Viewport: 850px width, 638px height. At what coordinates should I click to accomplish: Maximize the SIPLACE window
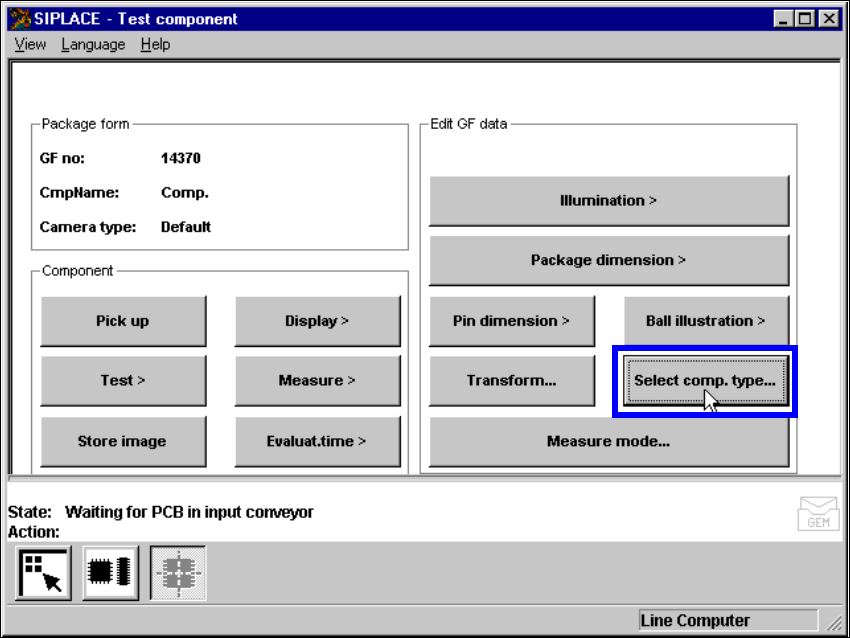(x=805, y=19)
